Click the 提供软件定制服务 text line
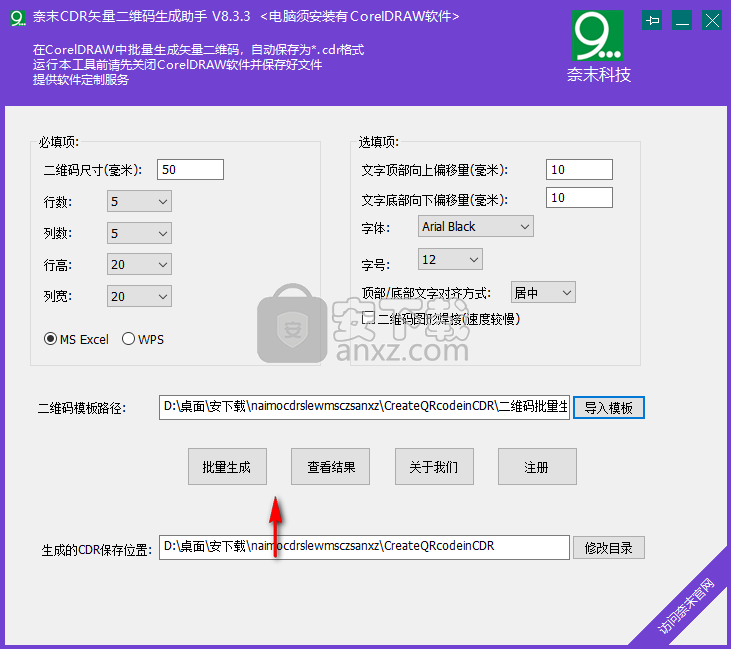The width and height of the screenshot is (731, 649). [x=81, y=80]
